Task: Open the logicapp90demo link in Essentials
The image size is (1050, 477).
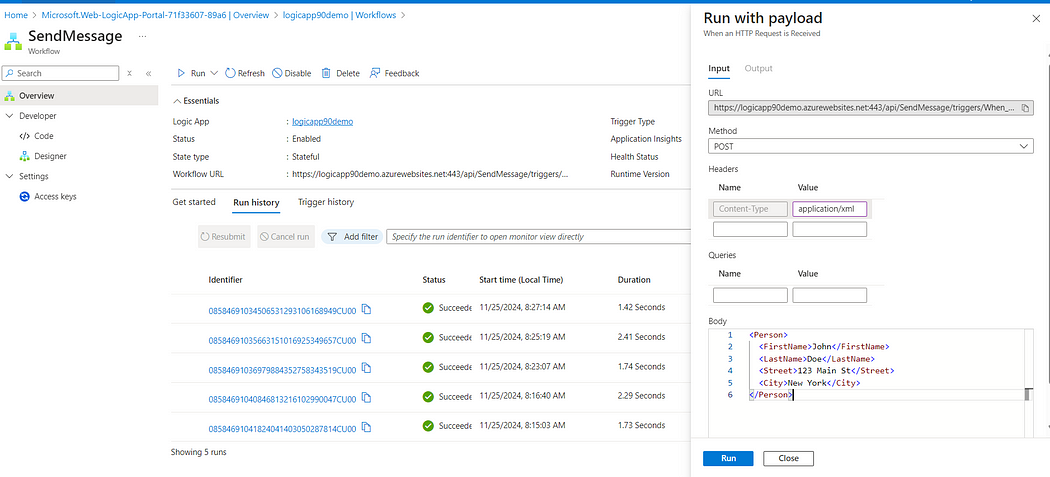Action: click(323, 121)
